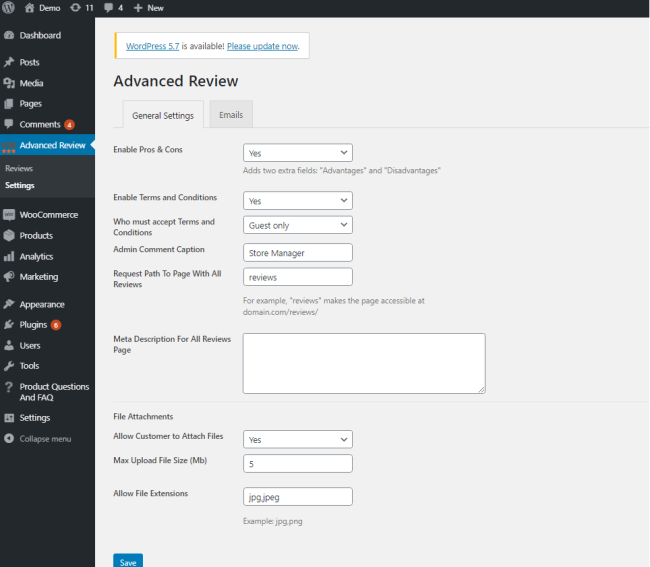Select the Settings submenu under Advanced Review
This screenshot has width=650, height=567.
click(19, 185)
